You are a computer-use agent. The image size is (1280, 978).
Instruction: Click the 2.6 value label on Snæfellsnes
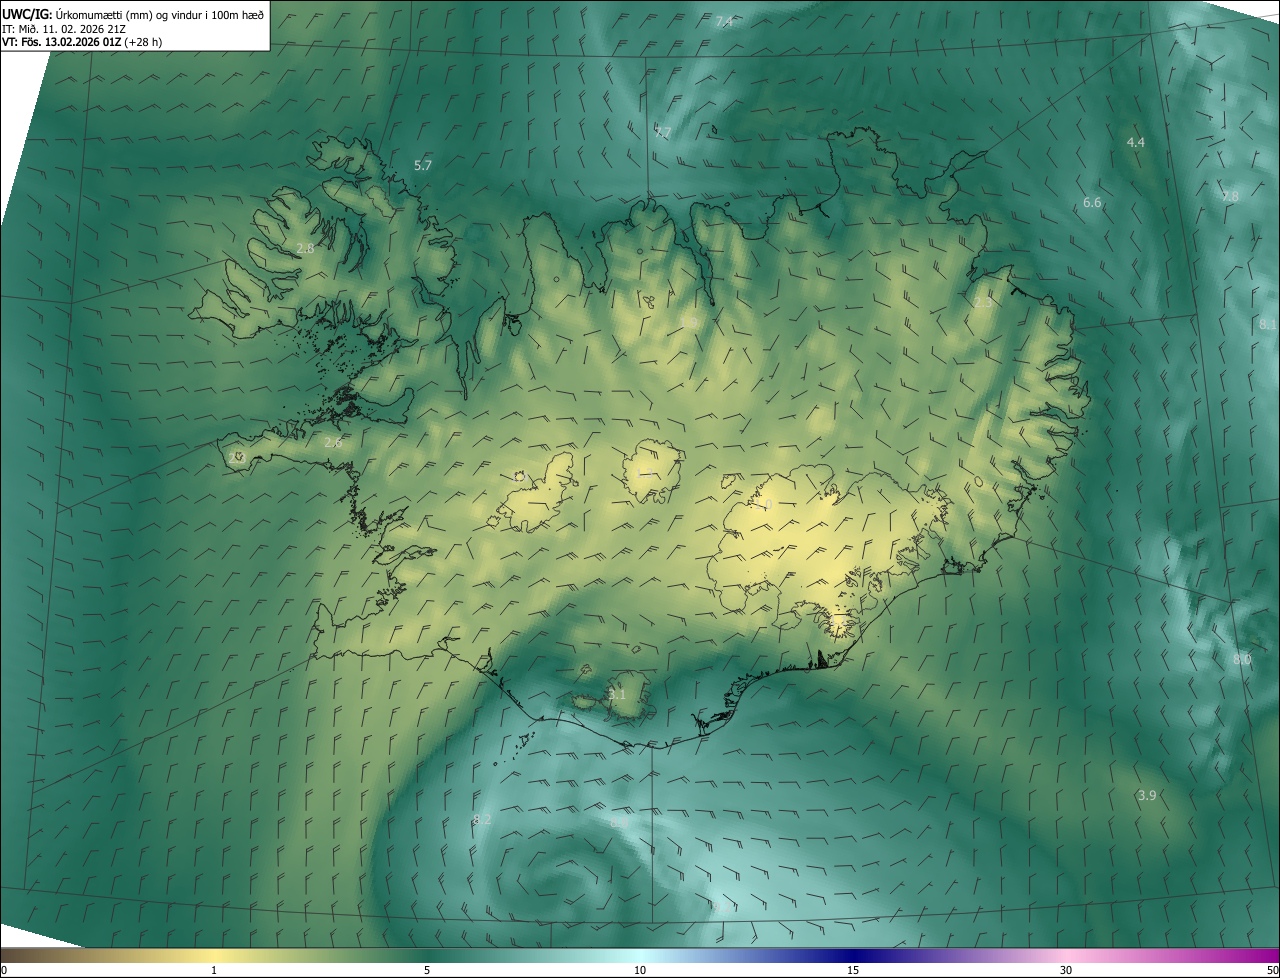tap(333, 442)
